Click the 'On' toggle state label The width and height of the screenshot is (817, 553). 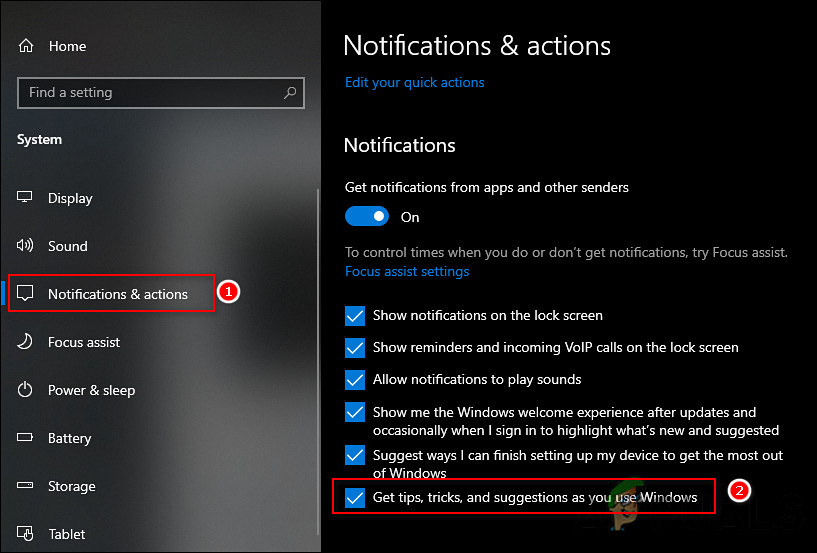(410, 217)
